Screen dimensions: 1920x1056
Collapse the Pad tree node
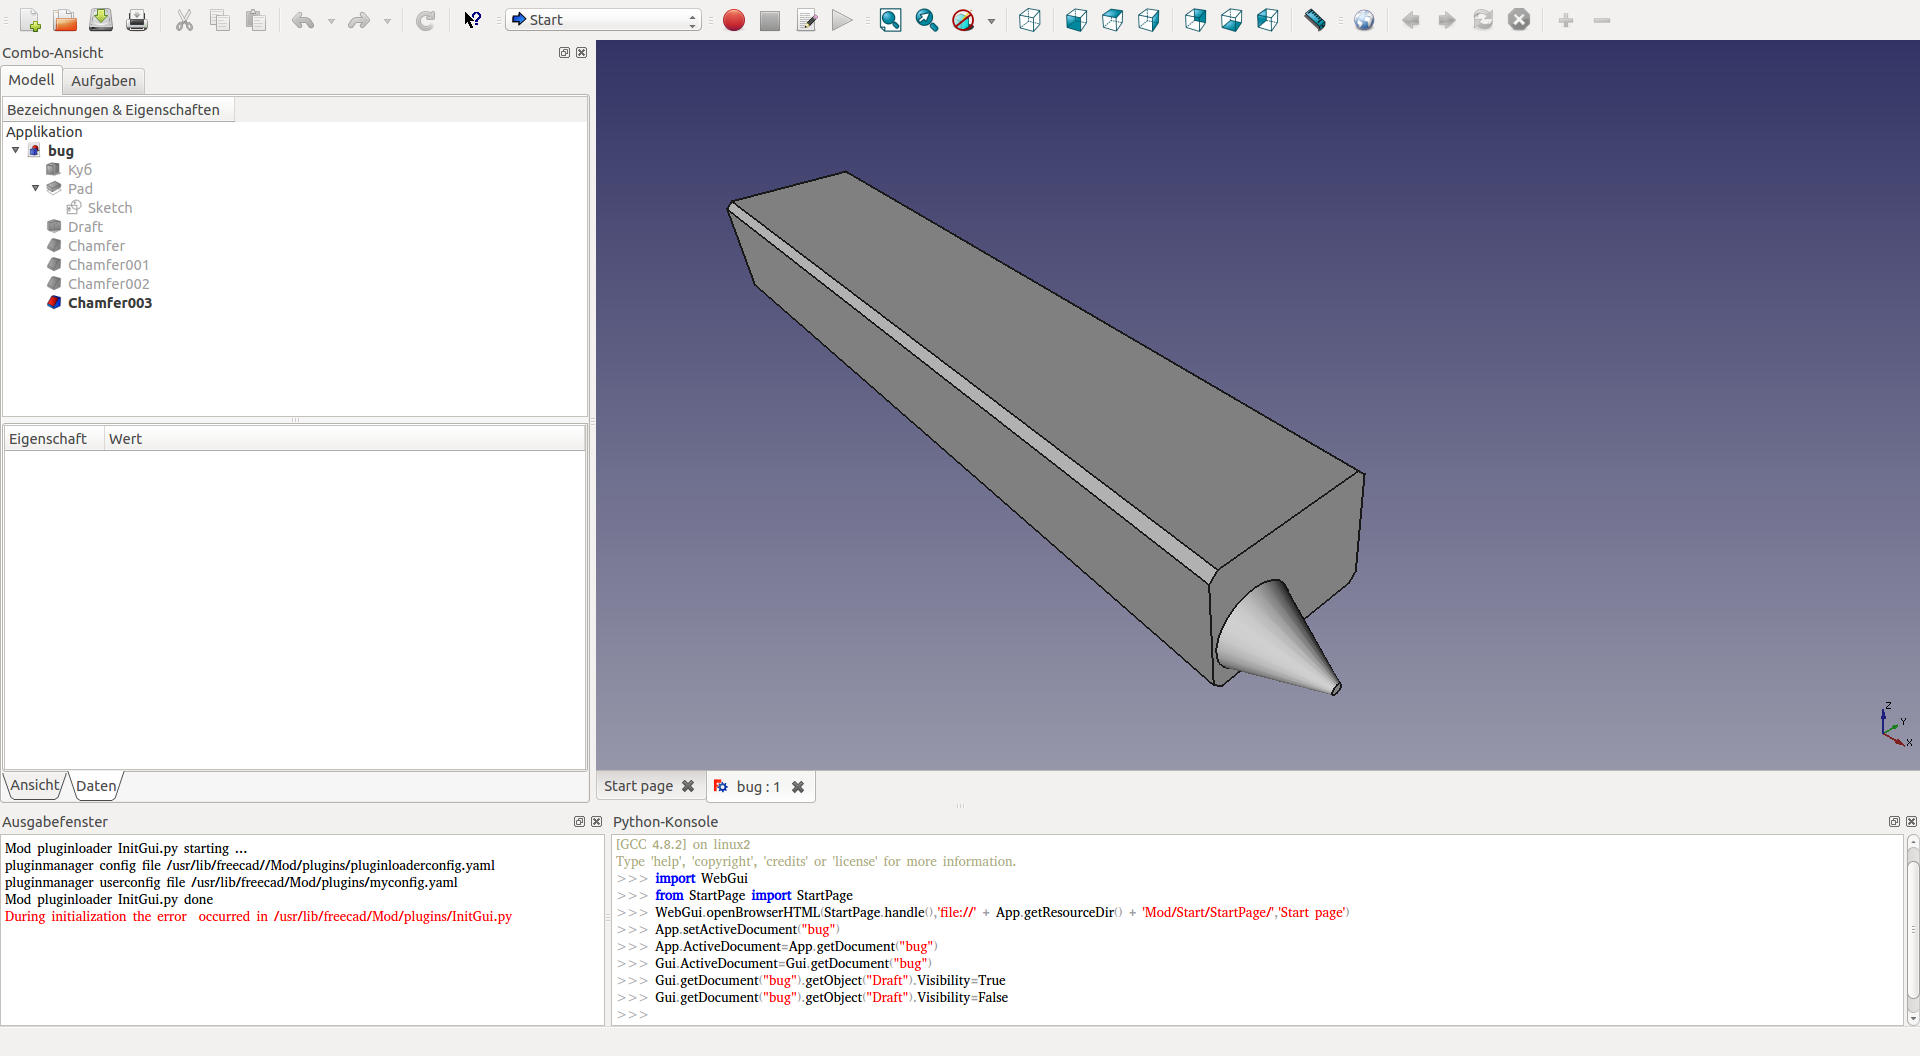pyautogui.click(x=36, y=188)
